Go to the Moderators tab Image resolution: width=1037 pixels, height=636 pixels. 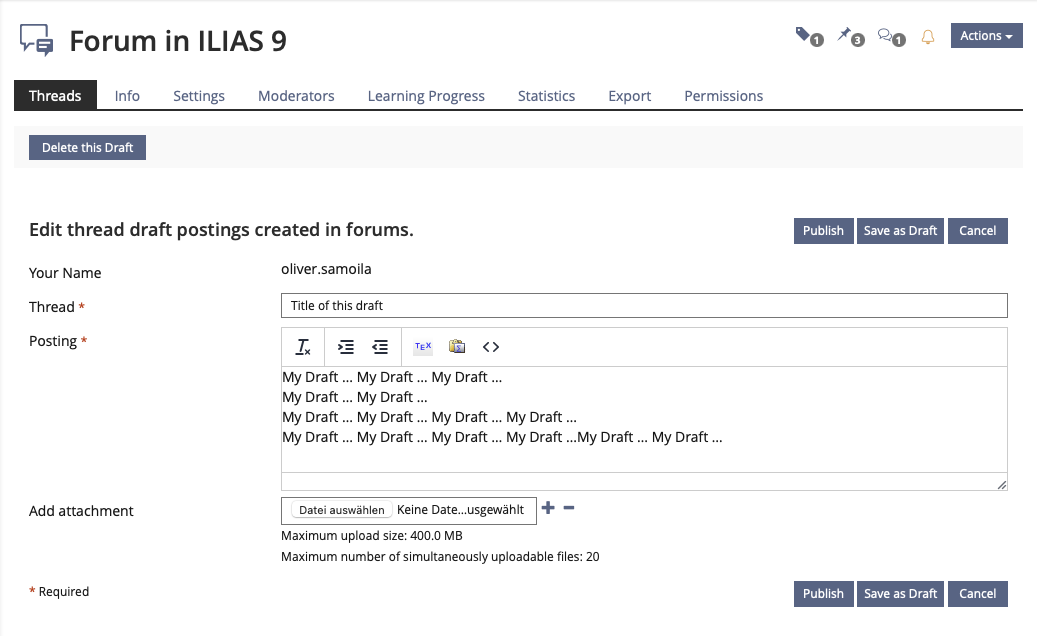point(296,96)
